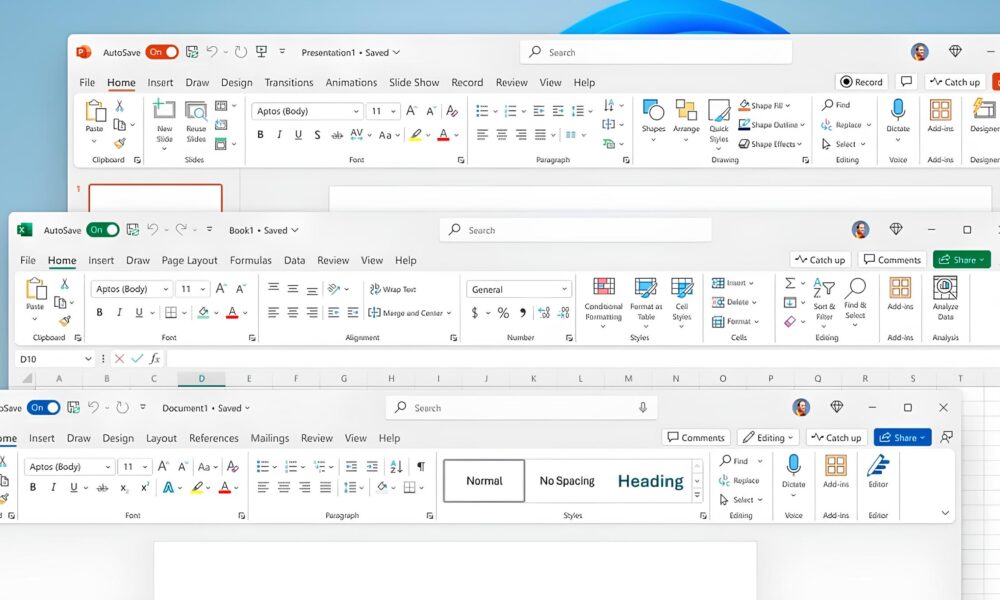Click Paste icon in PowerPoint clipboard group
This screenshot has width=1000, height=600.
(95, 110)
